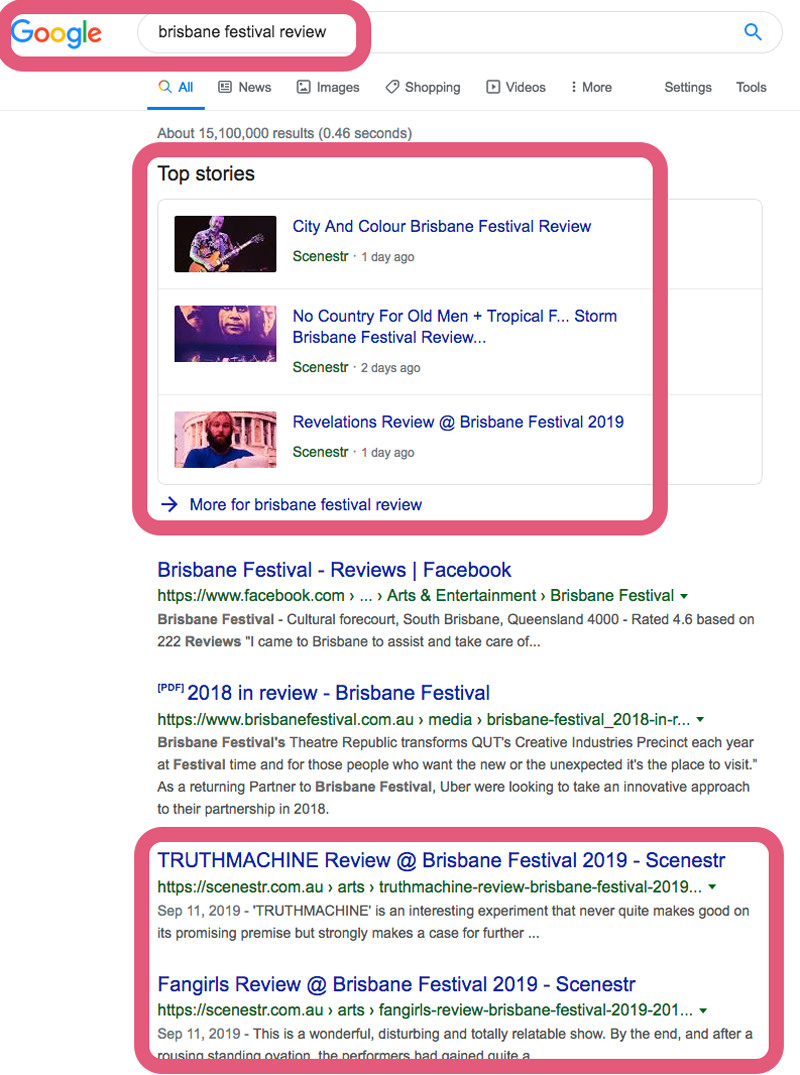Click the News tab newspaper icon

(x=225, y=87)
